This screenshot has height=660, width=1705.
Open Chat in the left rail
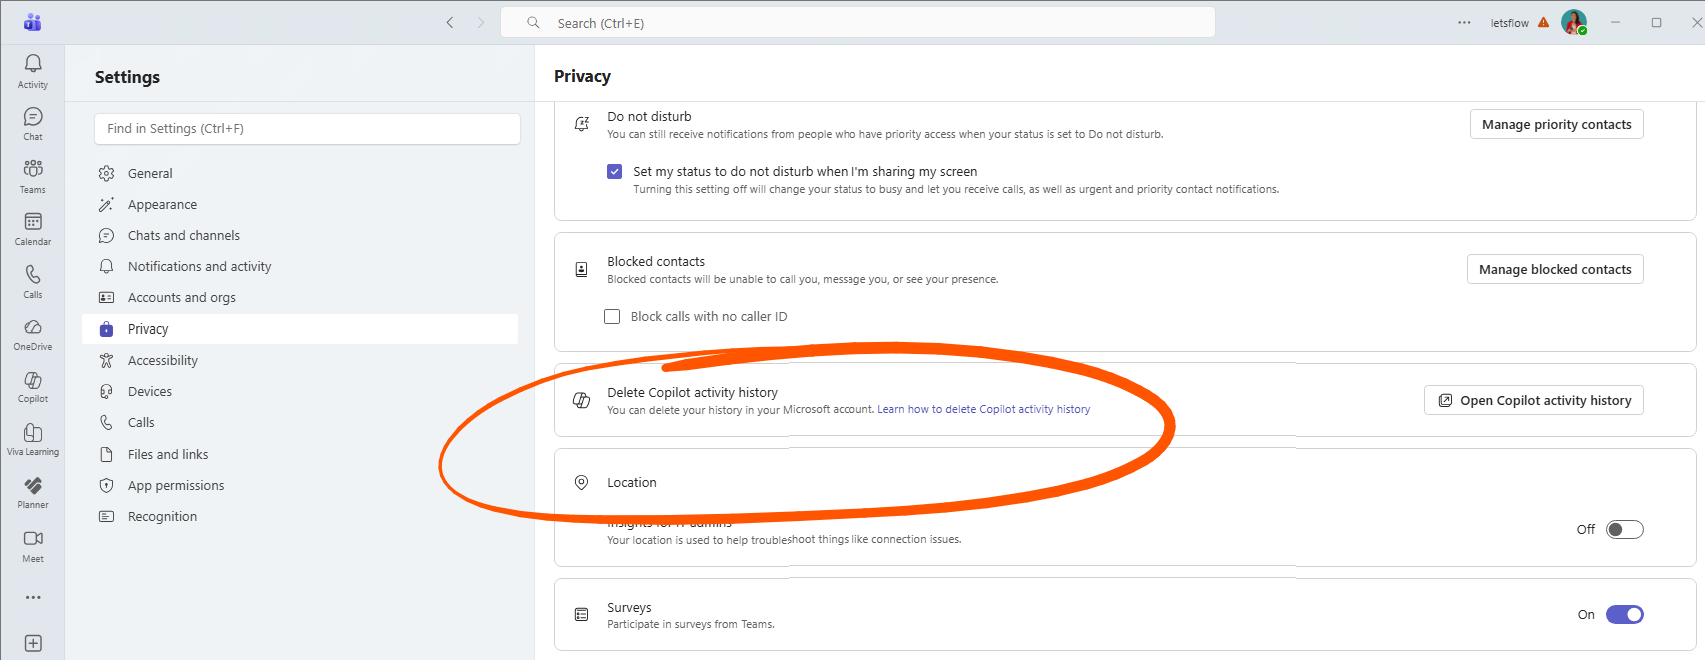33,123
